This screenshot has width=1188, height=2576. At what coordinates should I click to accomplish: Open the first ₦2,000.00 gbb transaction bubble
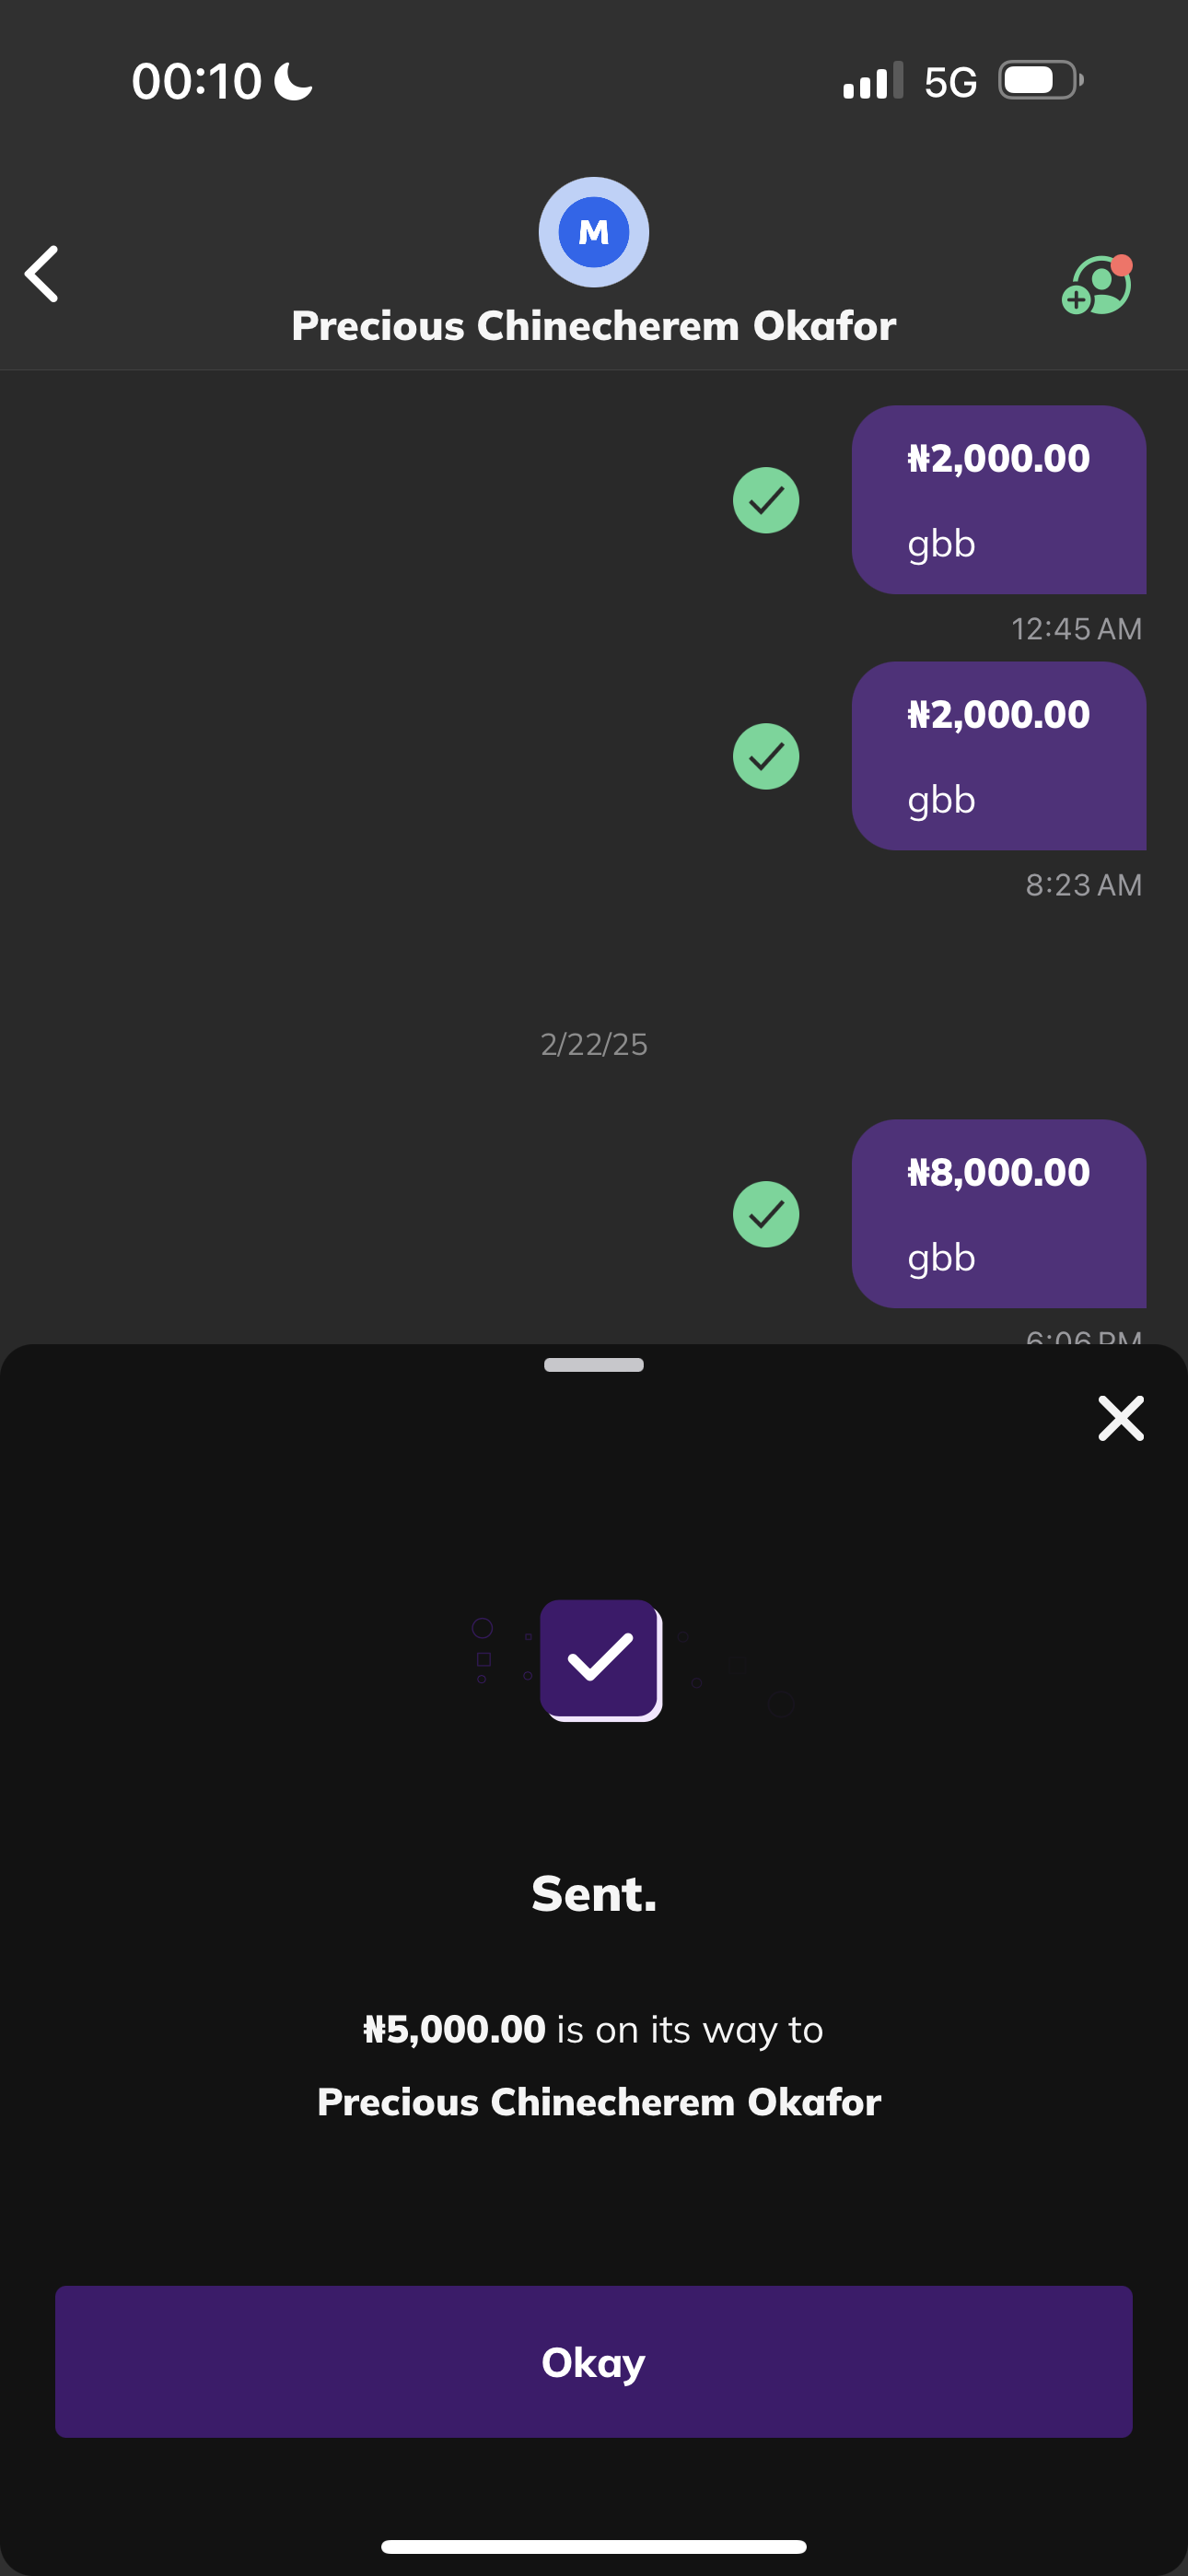coord(998,500)
